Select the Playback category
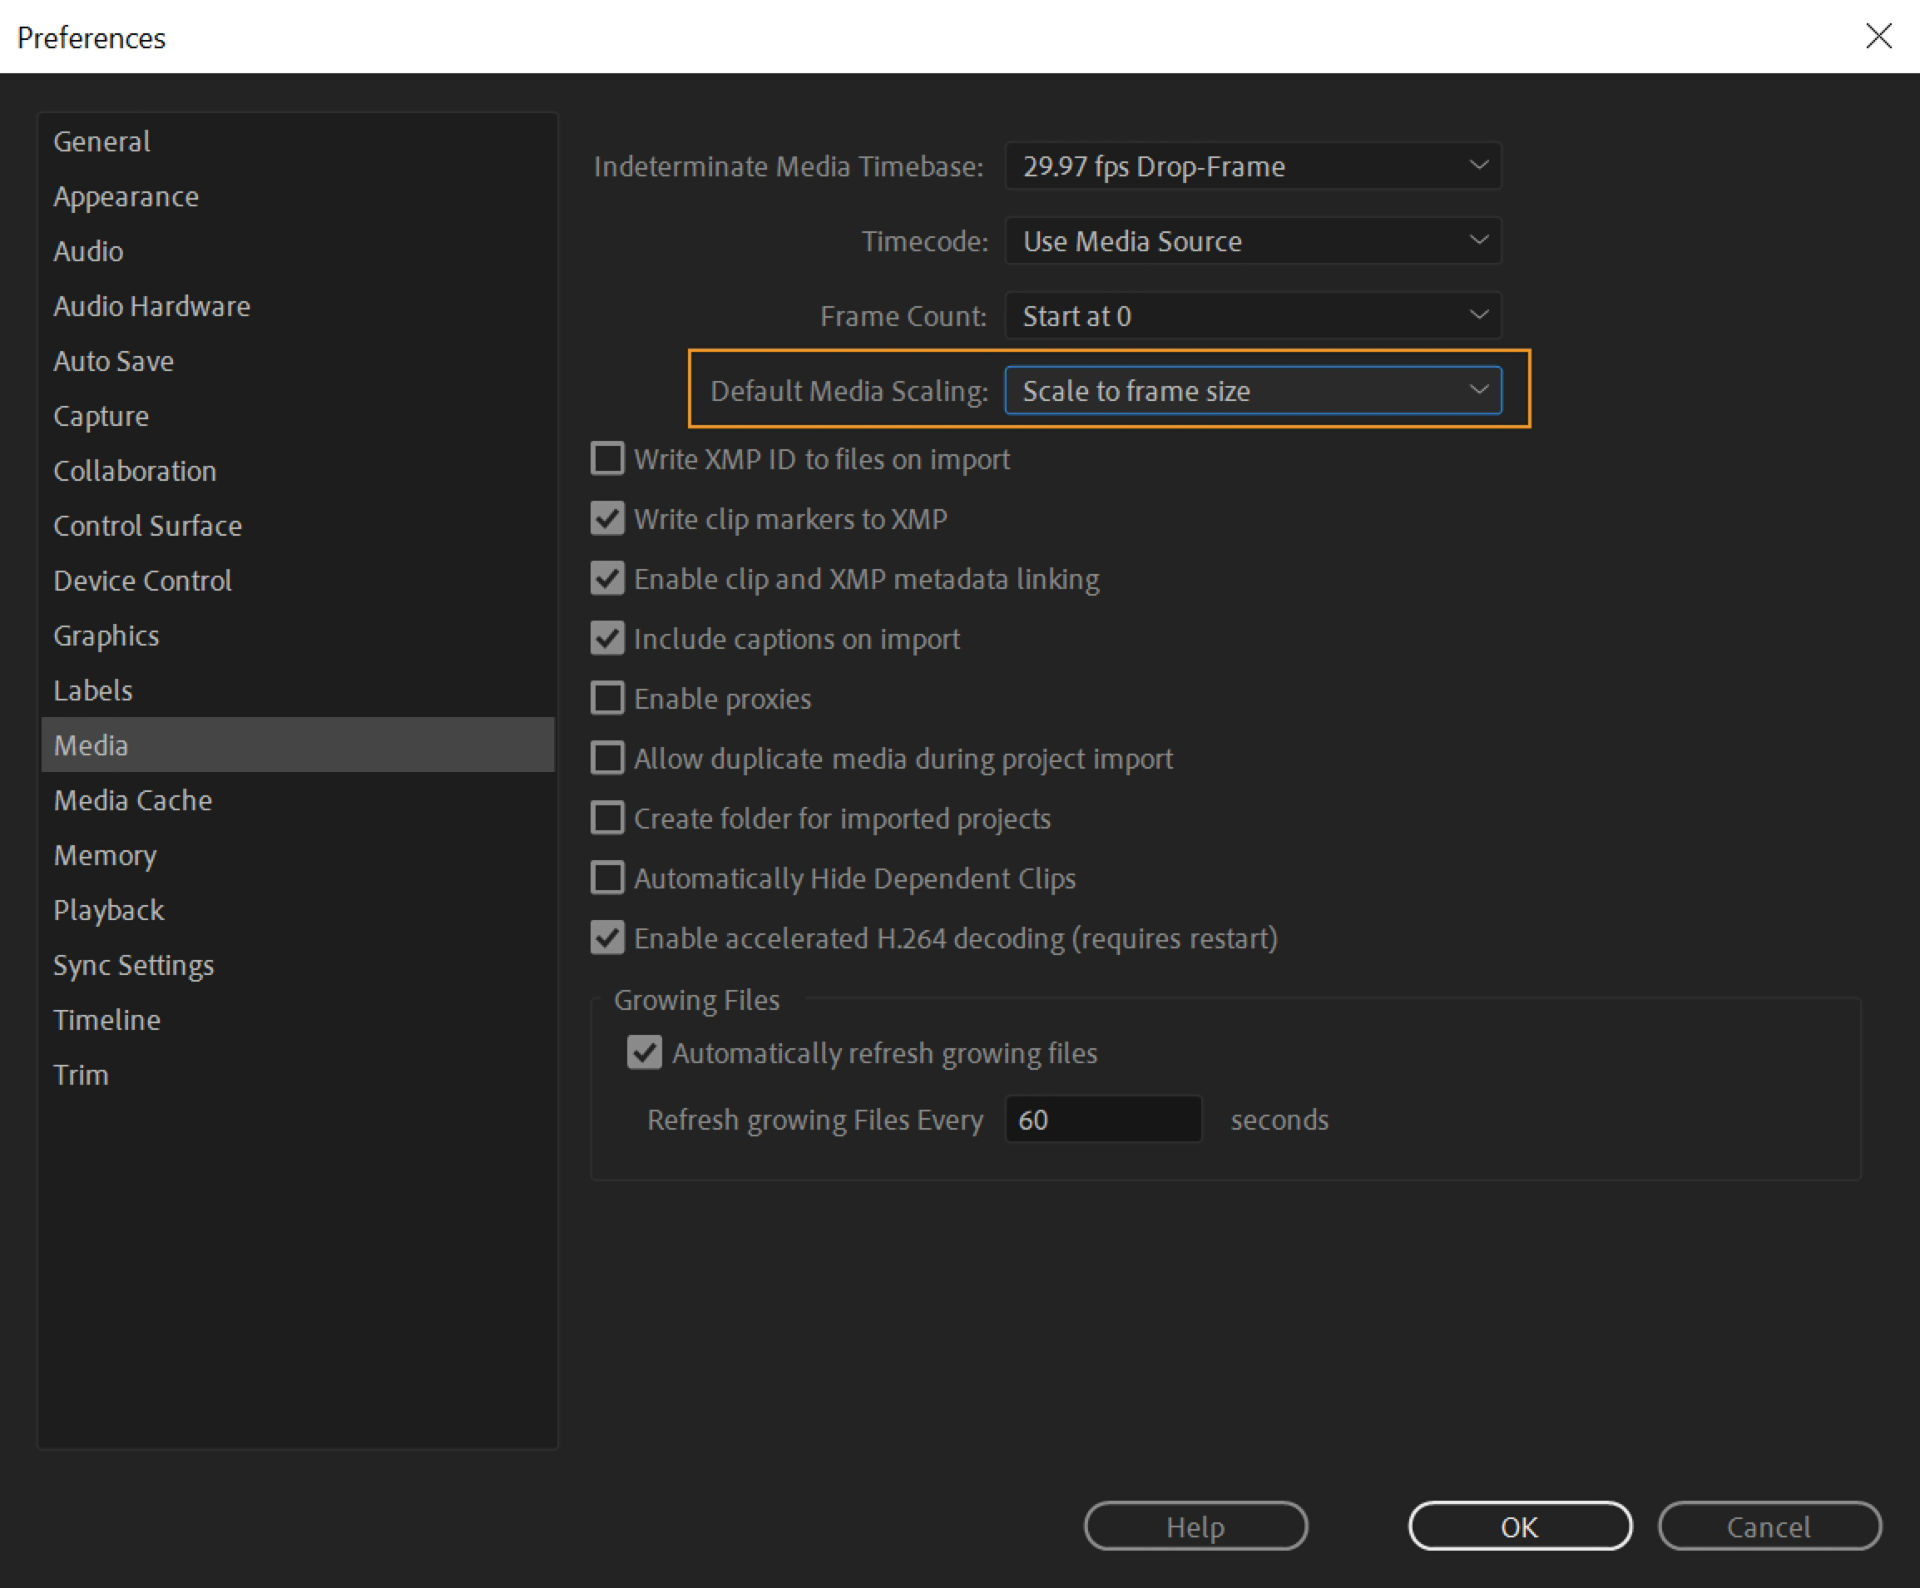This screenshot has width=1920, height=1588. 109,910
